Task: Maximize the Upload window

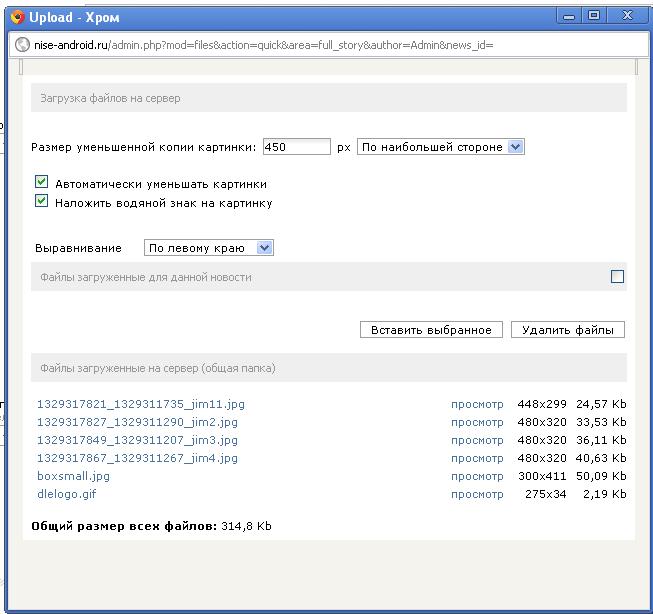Action: coord(594,16)
